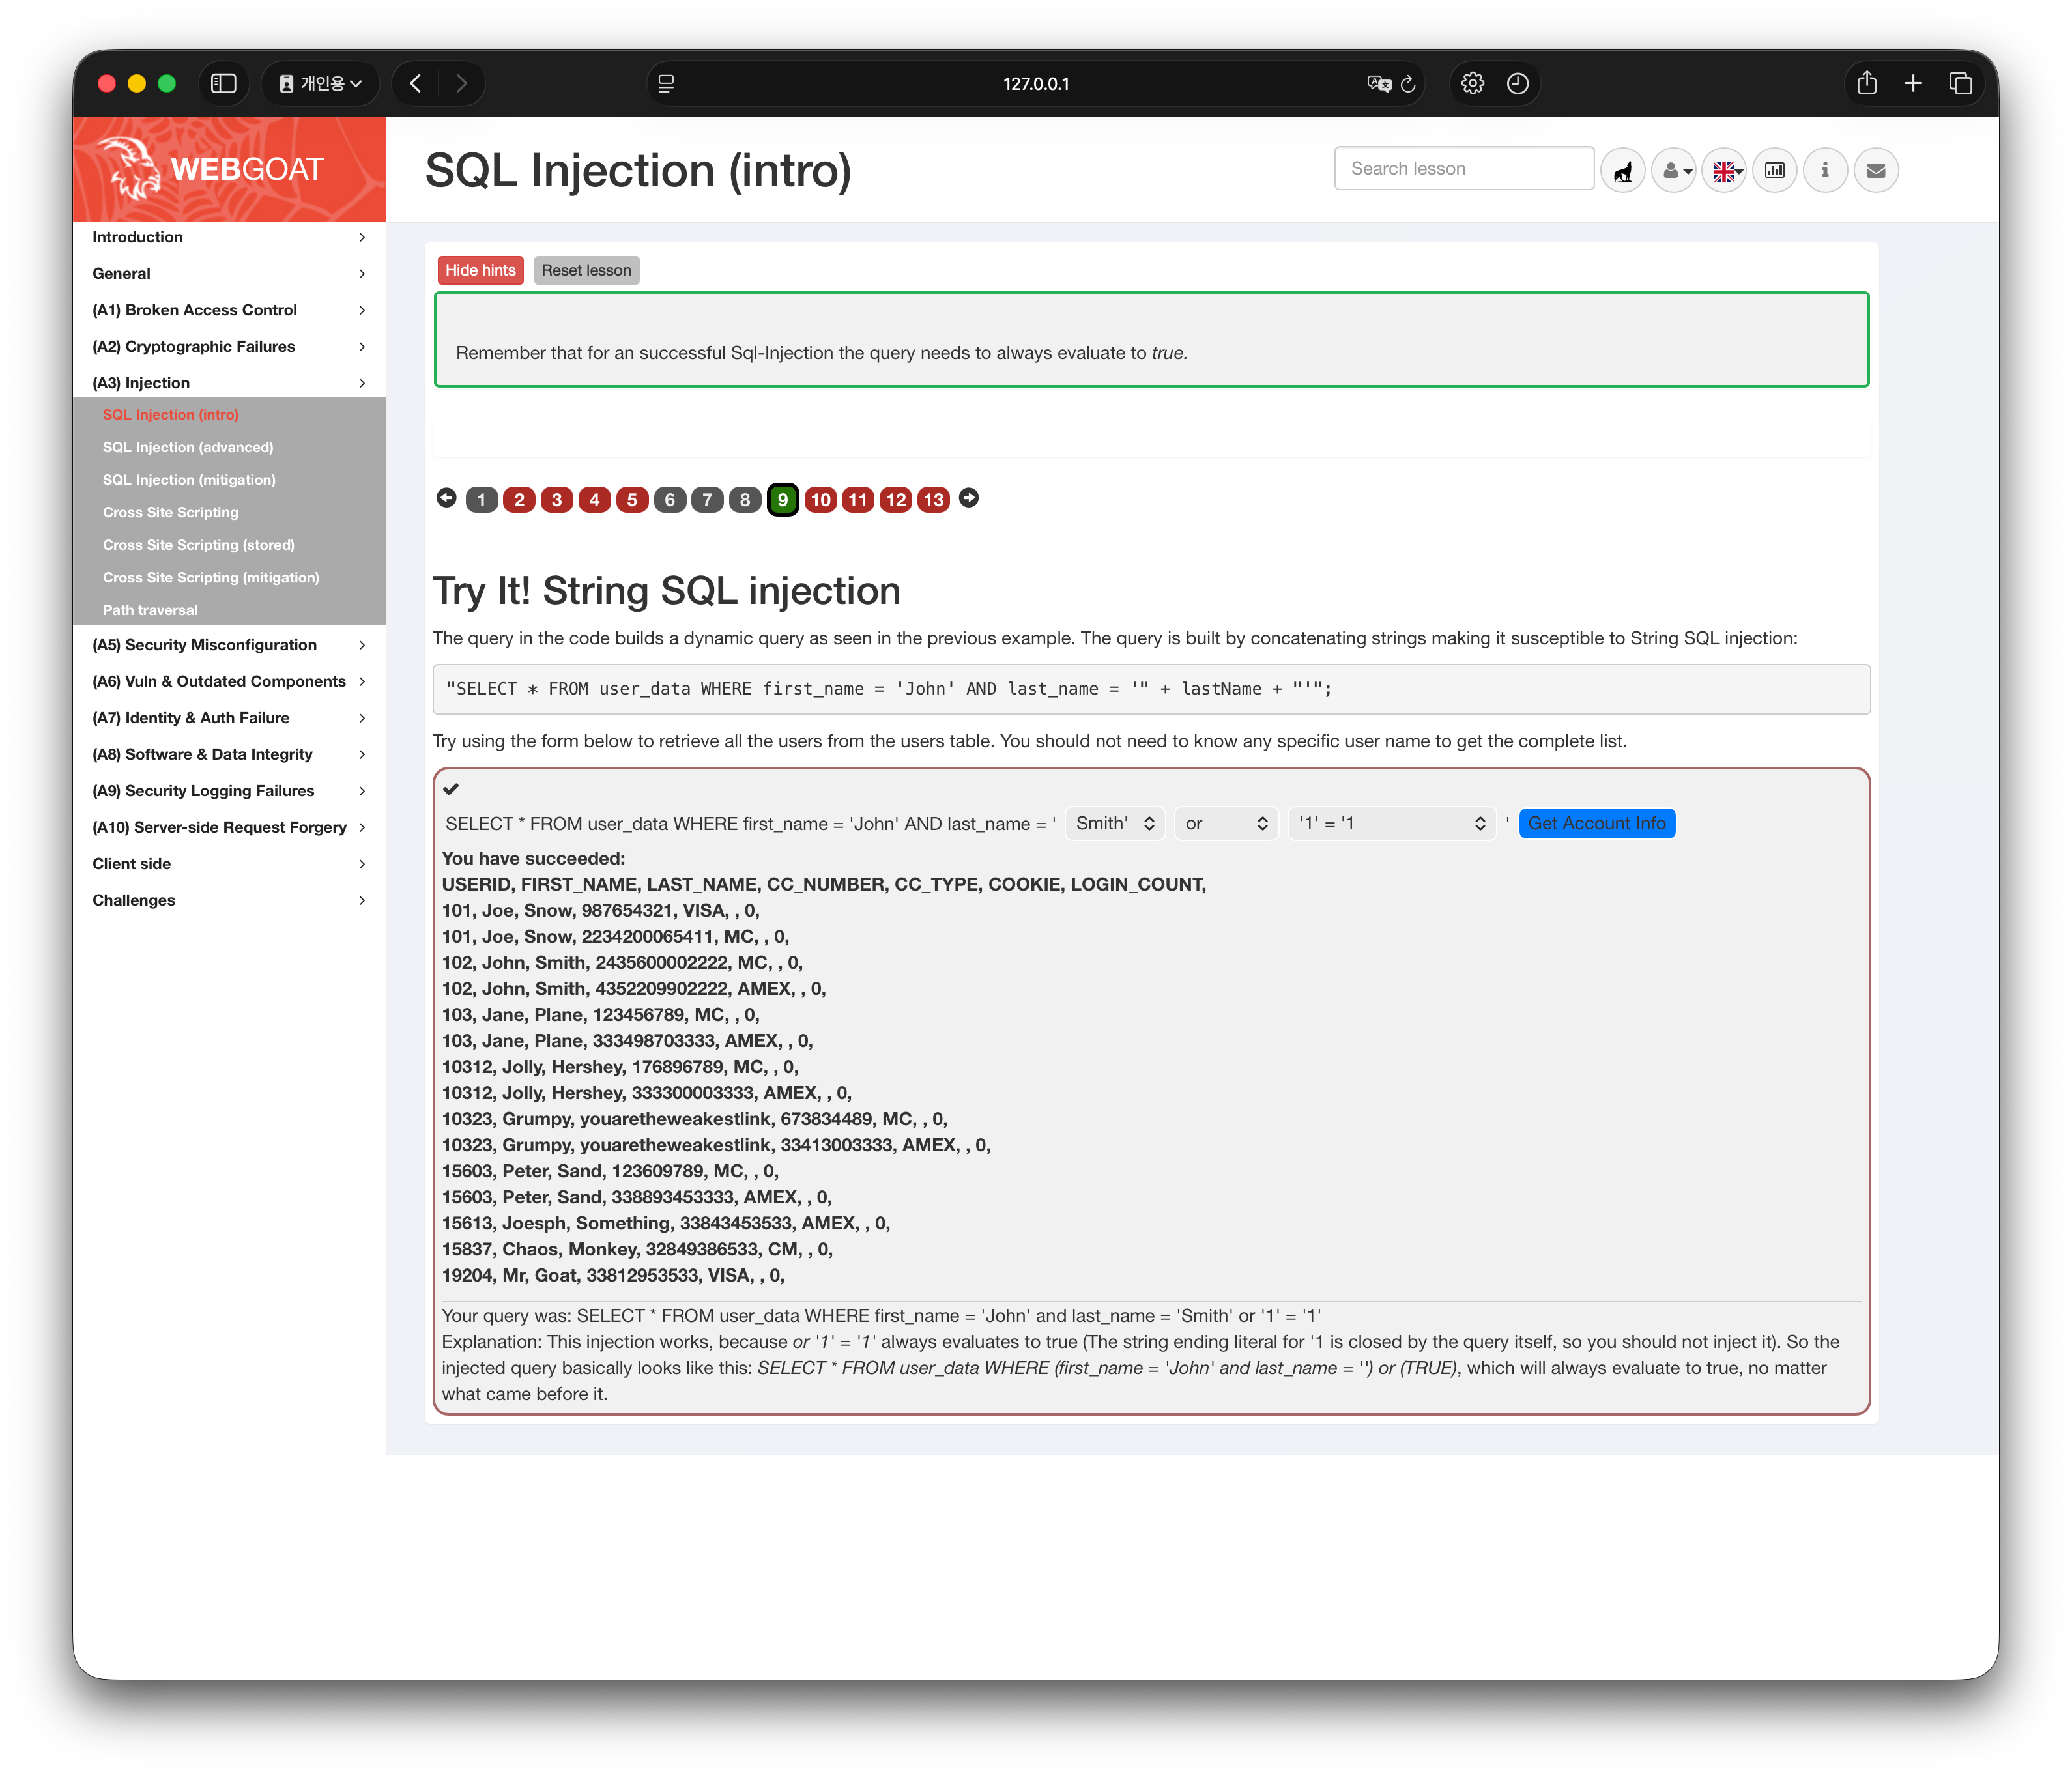Open the 'or' operator dropdown

1226,823
